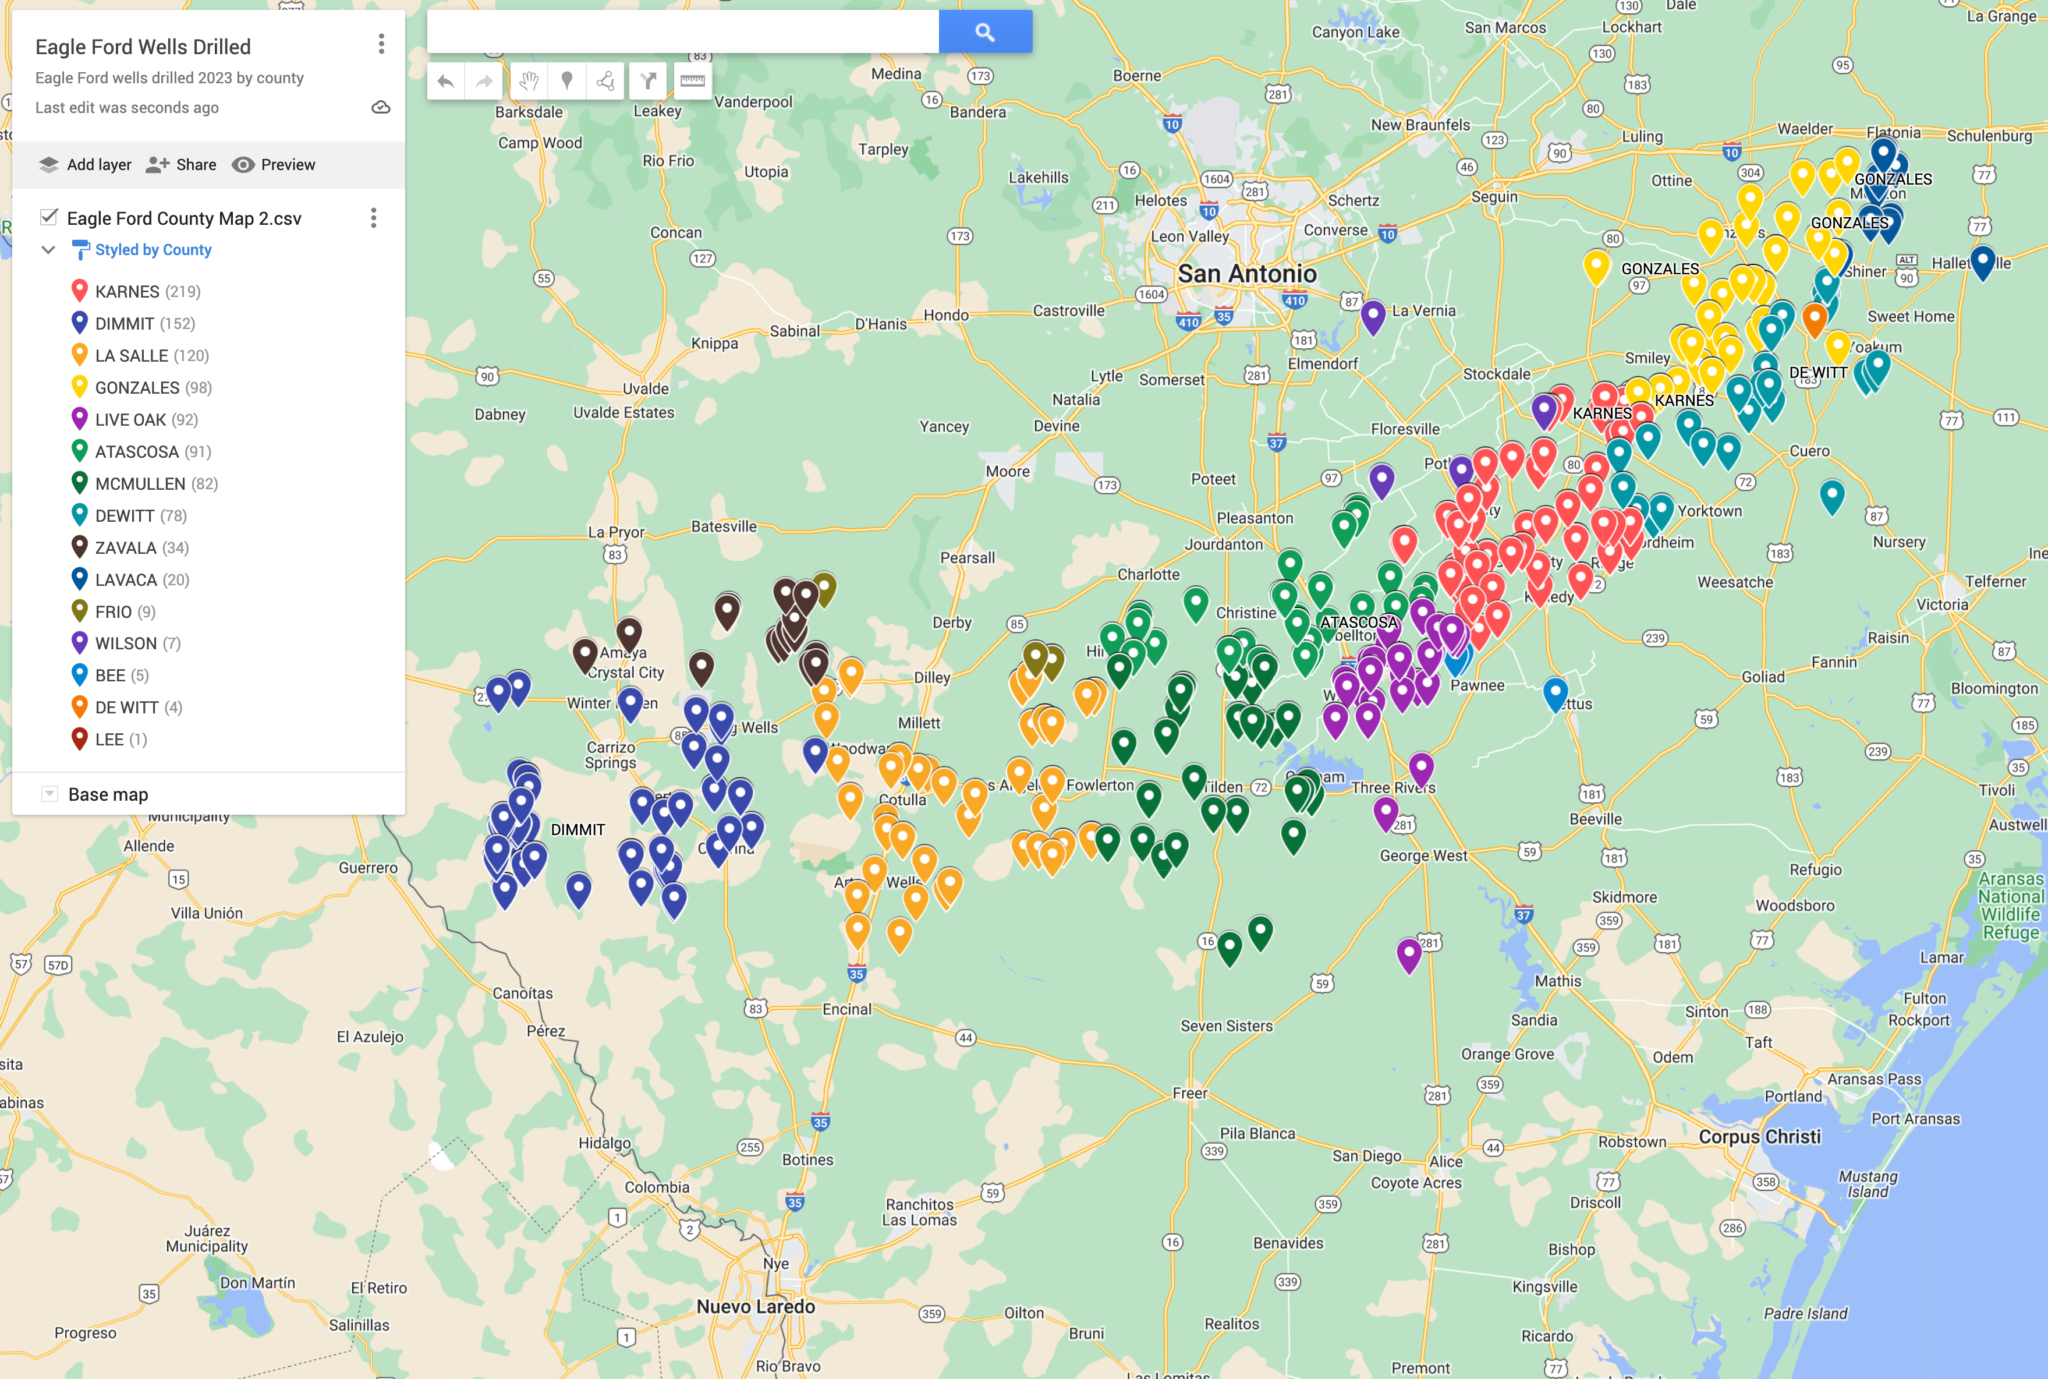Open the add directions tool

(648, 81)
